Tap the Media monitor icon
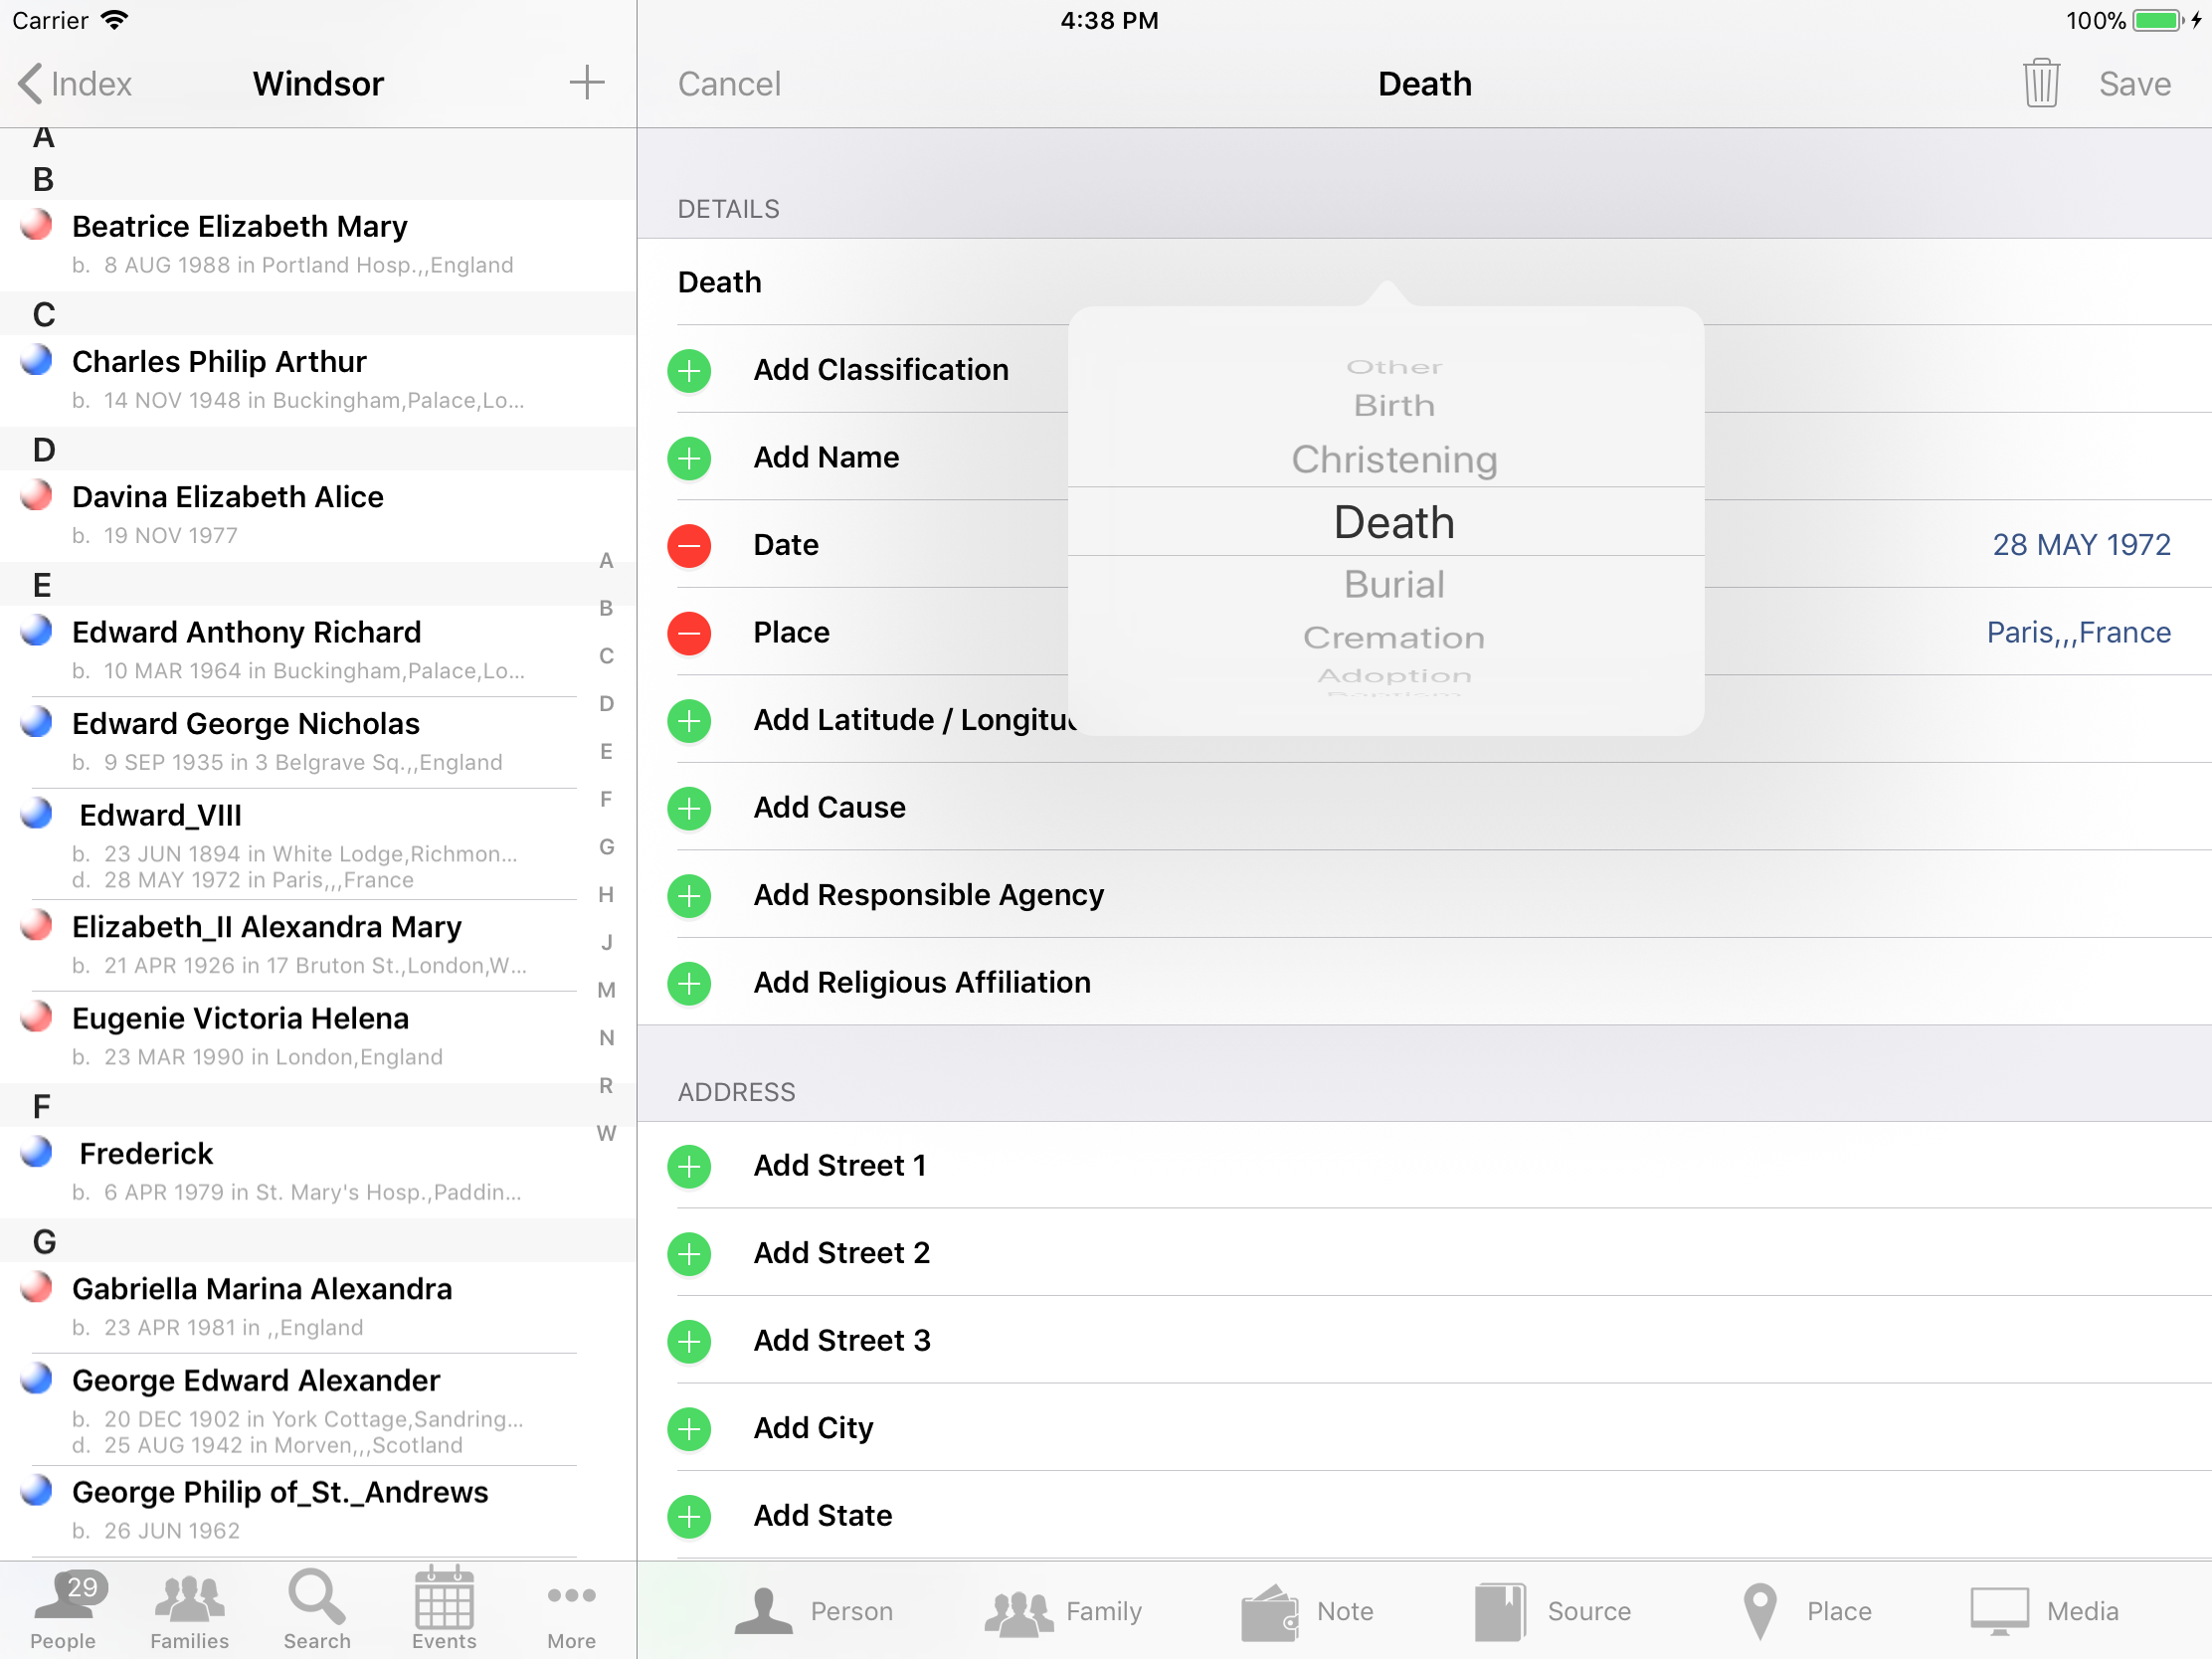 (1999, 1611)
